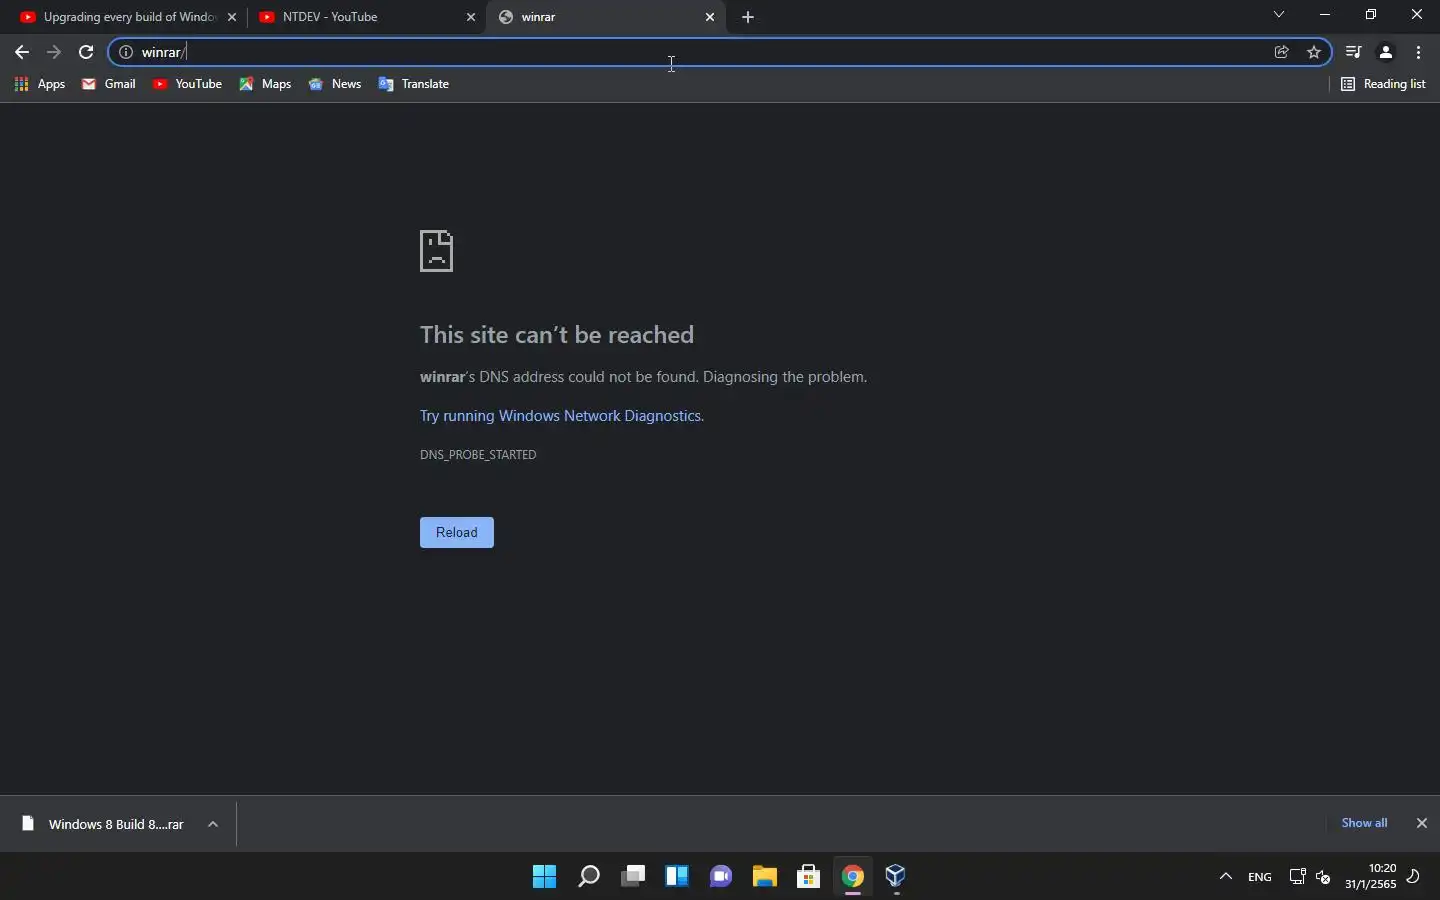The image size is (1440, 900).
Task: Open the News bookmark
Action: tap(336, 85)
